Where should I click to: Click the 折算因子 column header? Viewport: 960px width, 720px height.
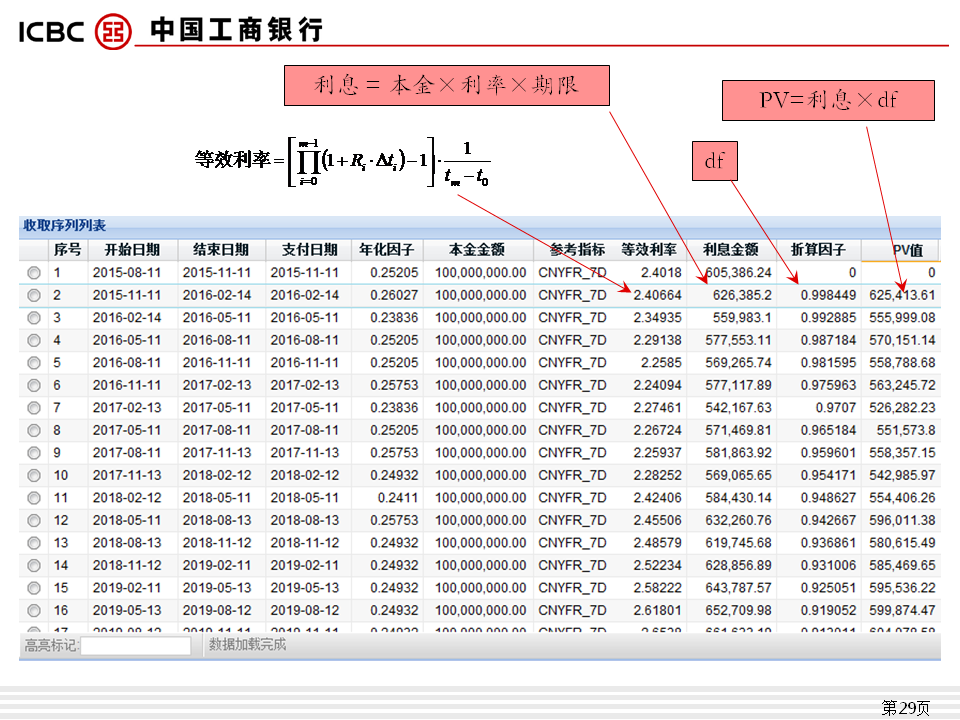pos(818,249)
